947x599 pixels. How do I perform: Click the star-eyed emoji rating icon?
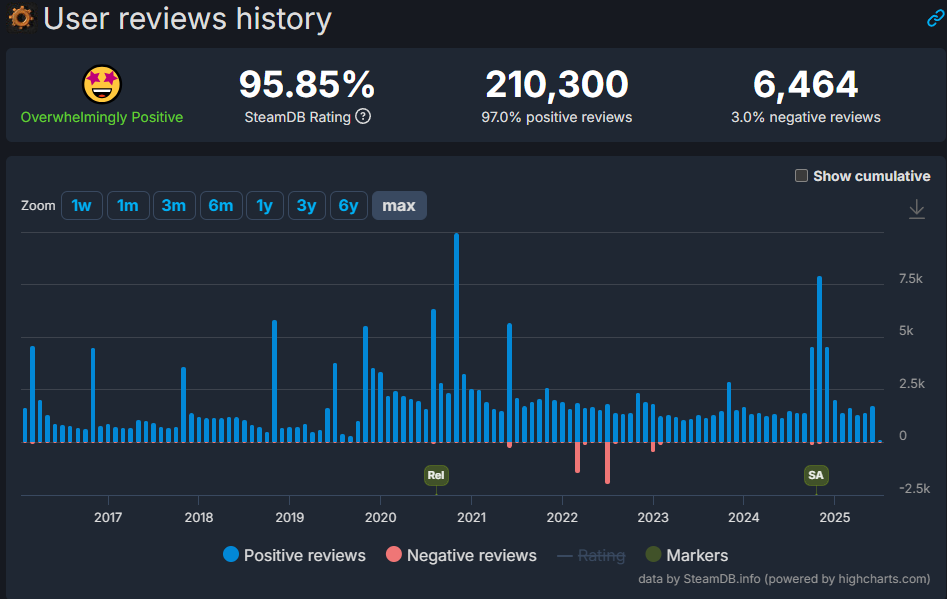[x=101, y=85]
